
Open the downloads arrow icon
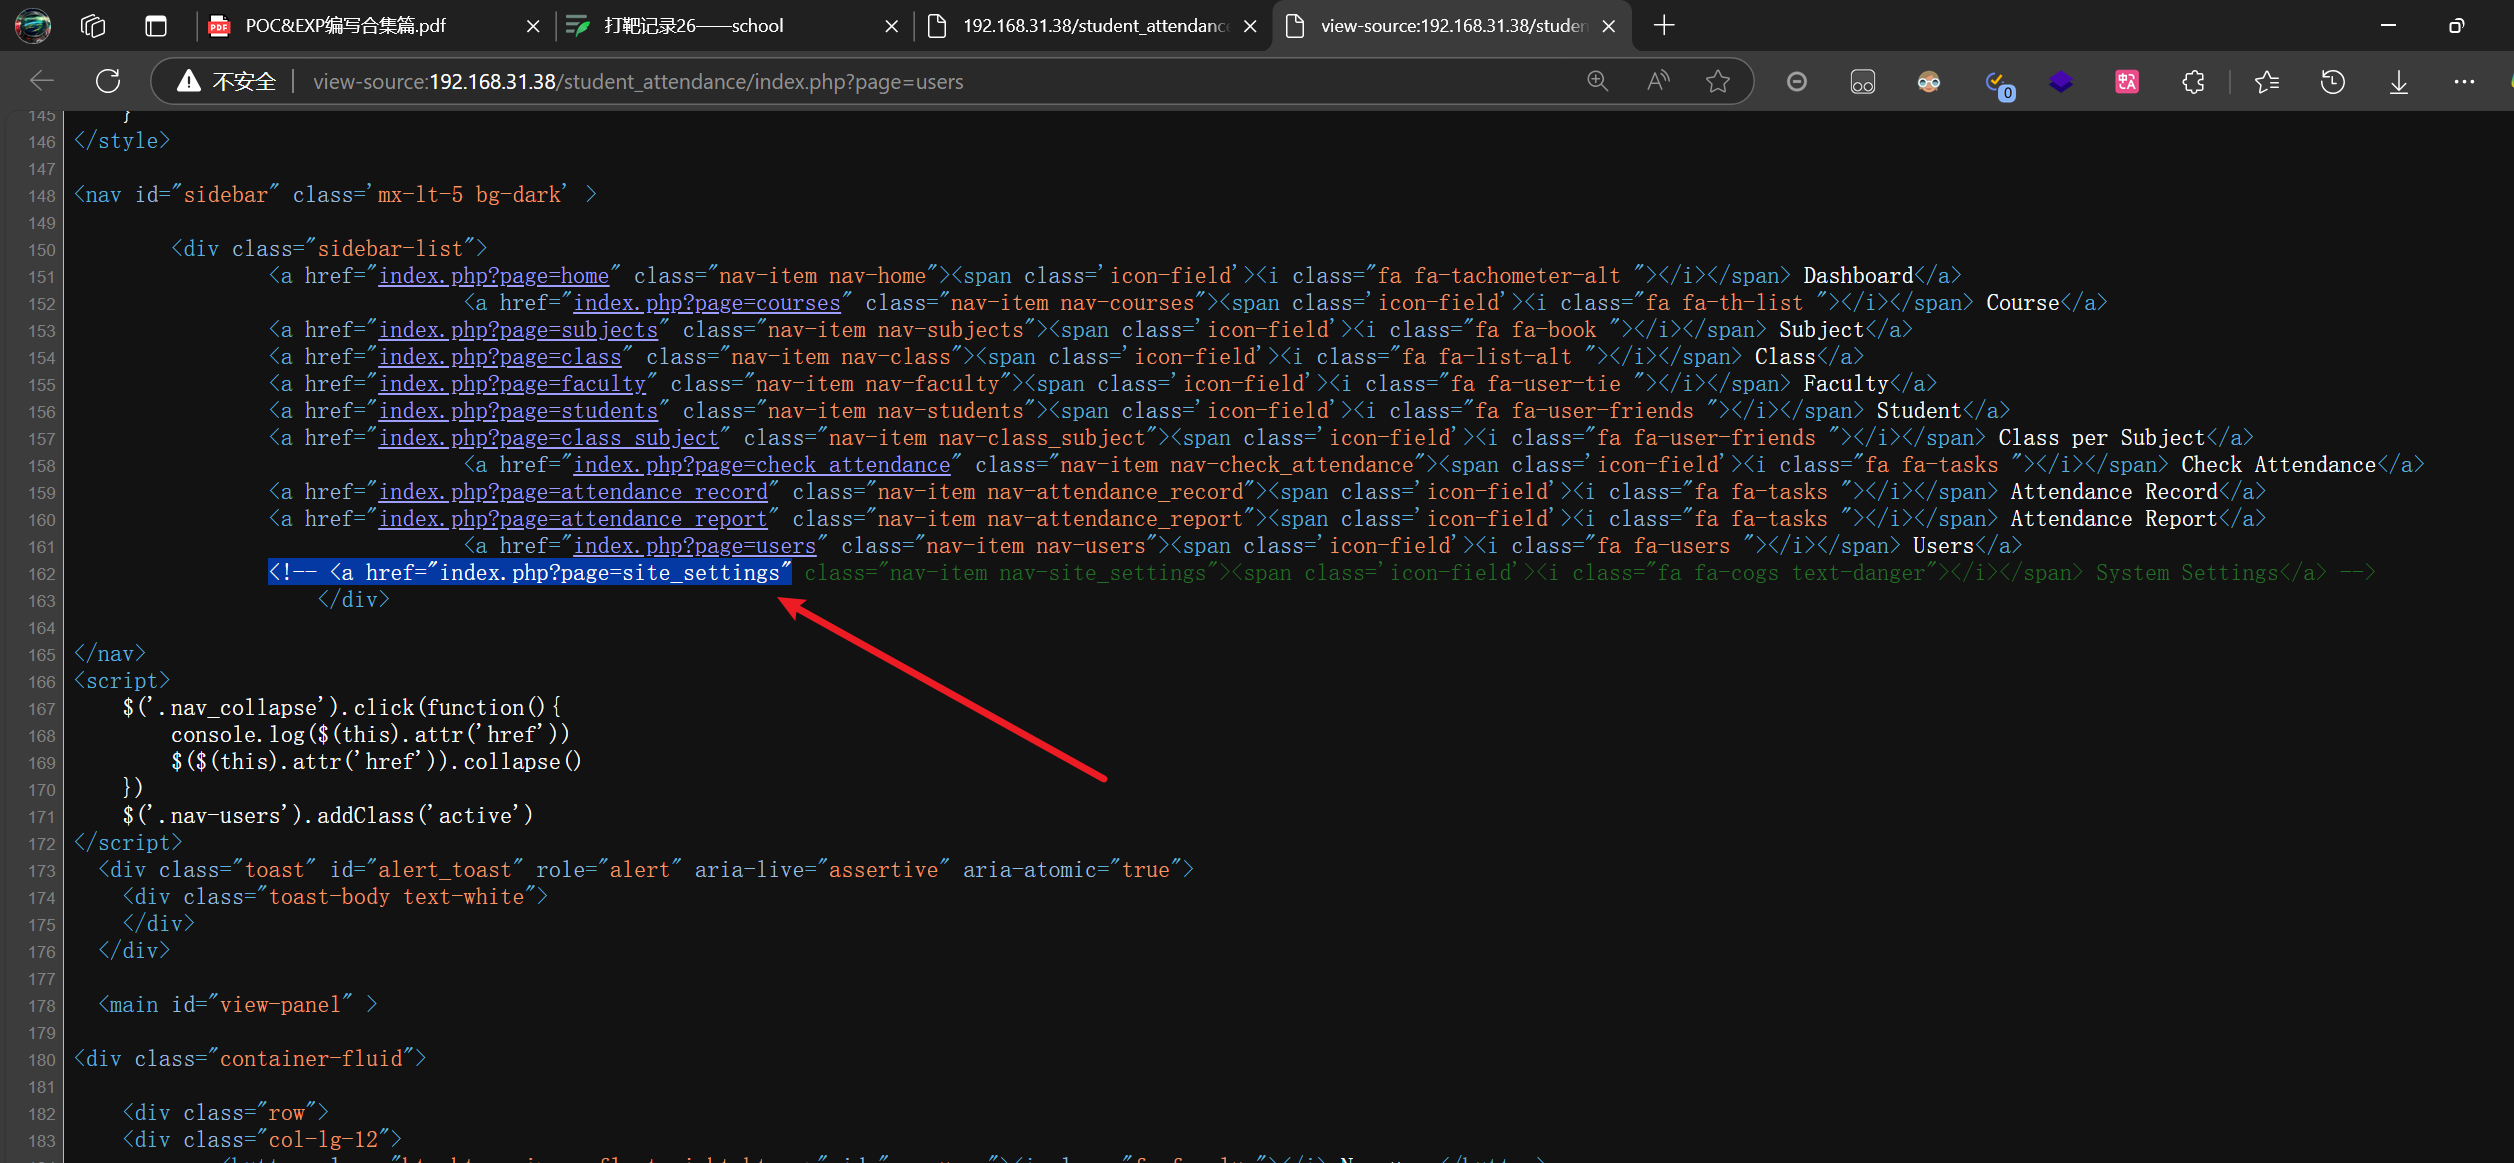point(2399,82)
